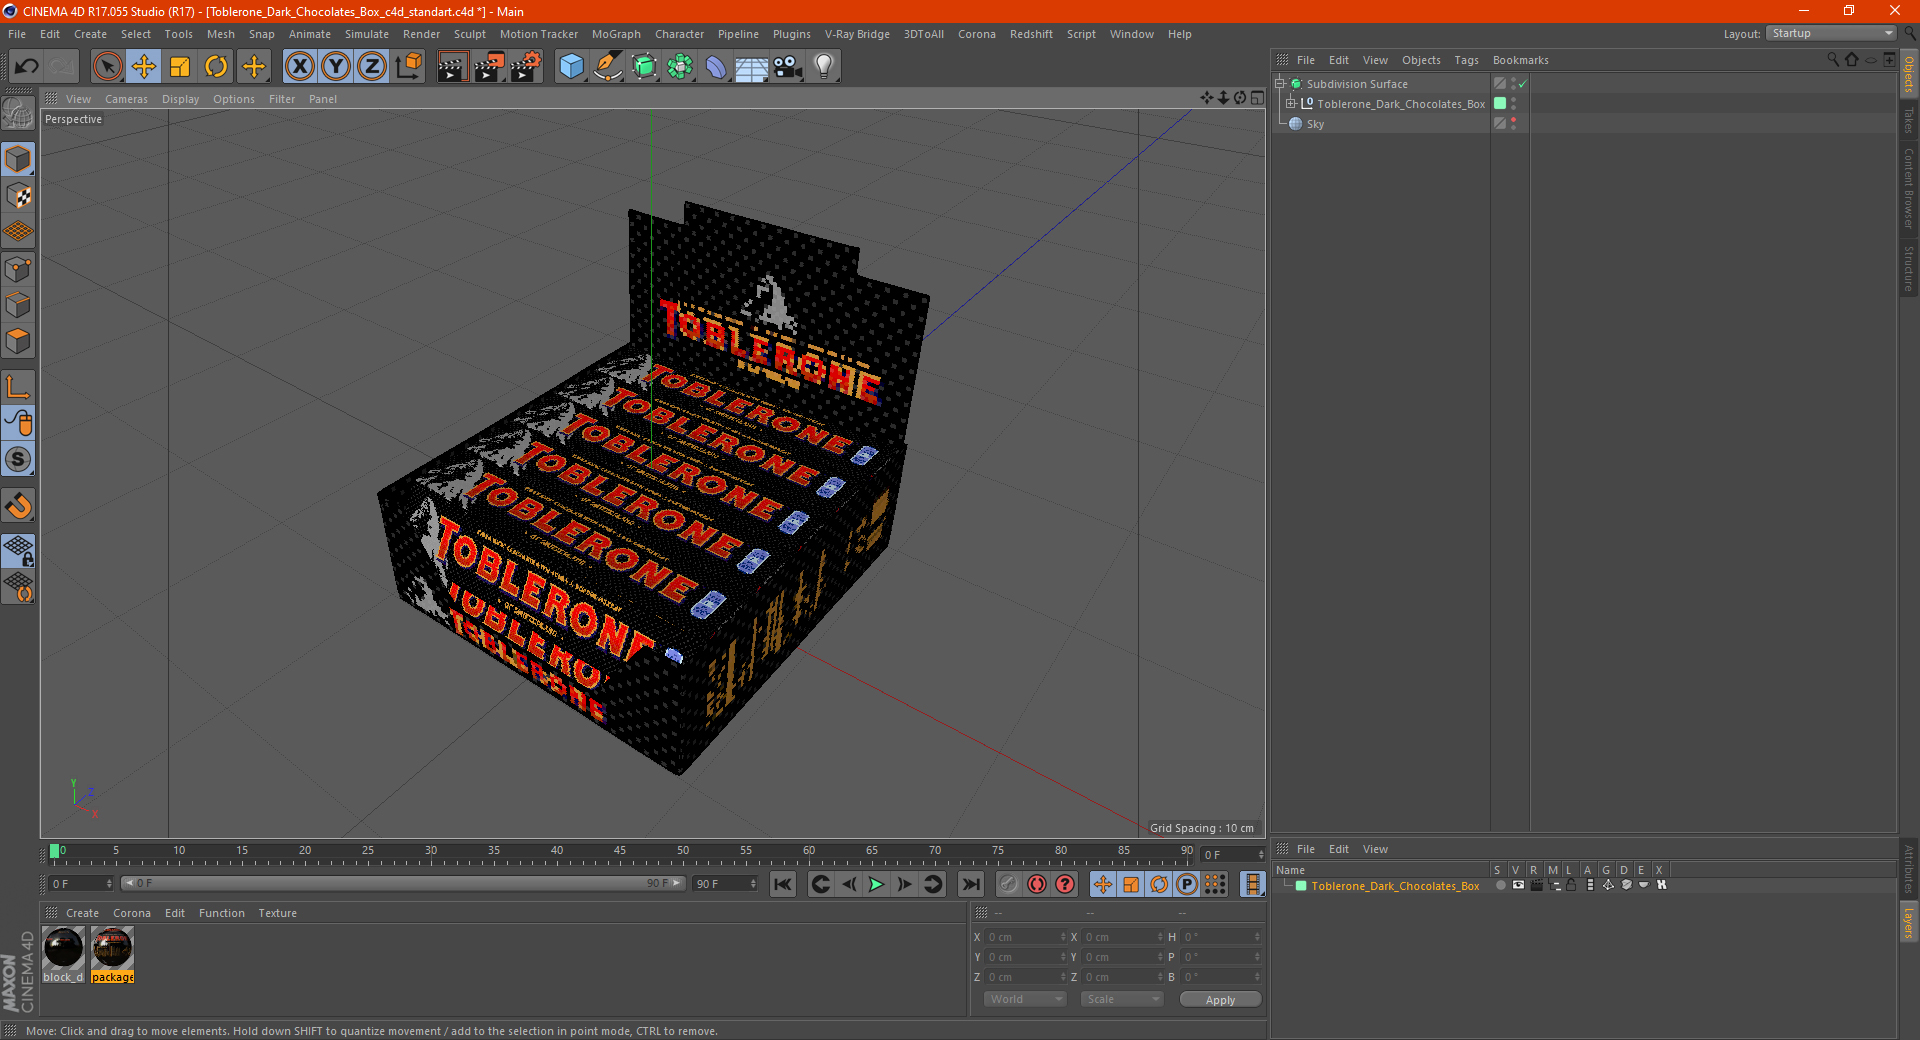Switch to Texture mode
Viewport: 1920px width, 1040px height.
point(18,196)
